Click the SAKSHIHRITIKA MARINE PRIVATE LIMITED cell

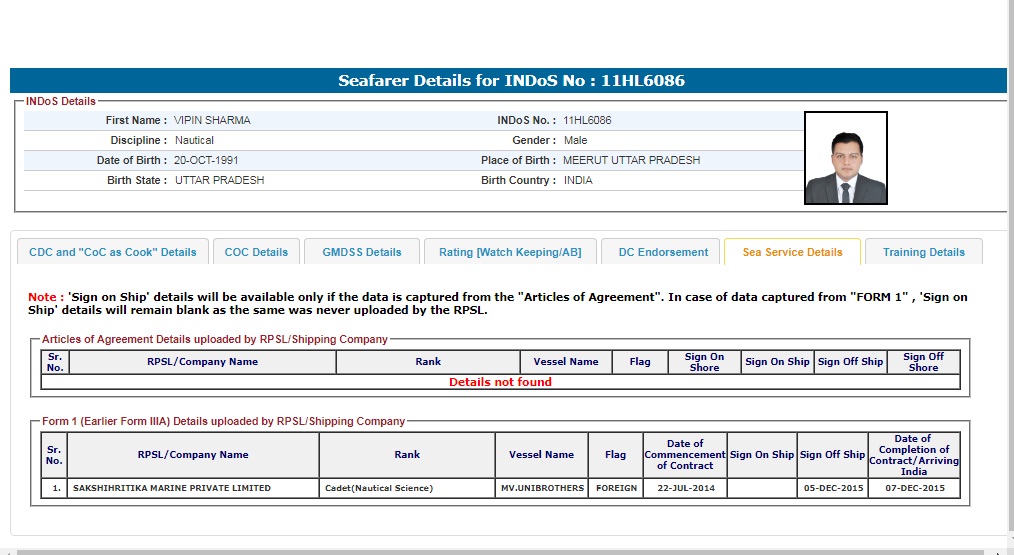pos(172,488)
